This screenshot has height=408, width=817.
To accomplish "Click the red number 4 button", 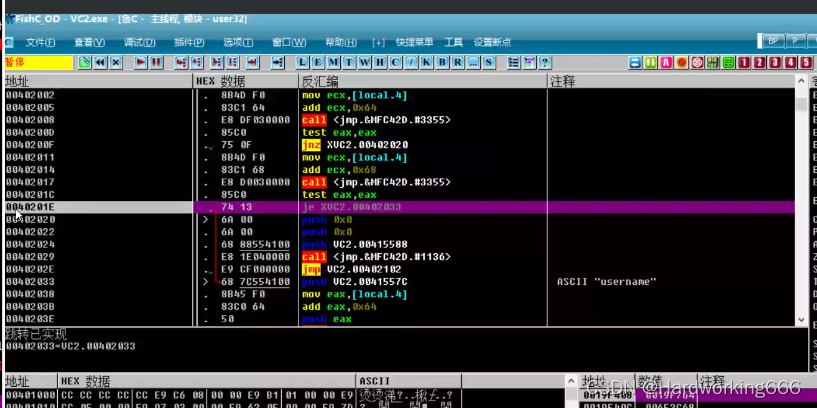I will click(x=791, y=63).
